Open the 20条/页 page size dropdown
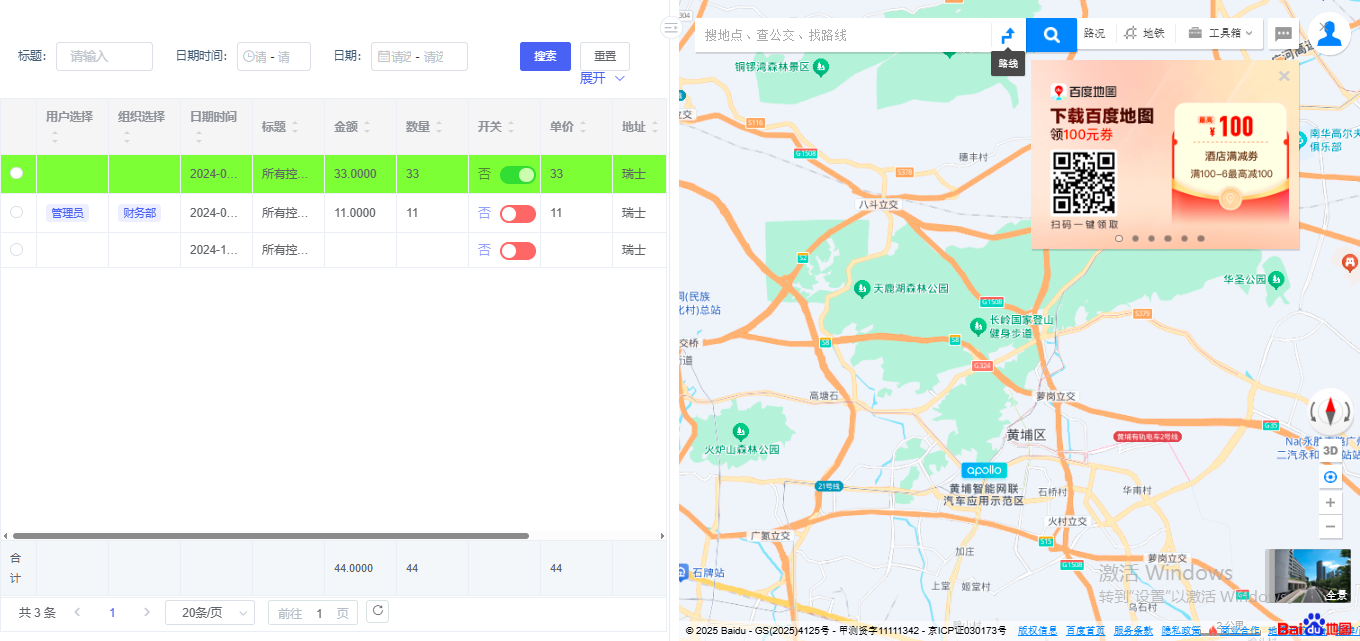This screenshot has height=641, width=1360. pyautogui.click(x=210, y=613)
